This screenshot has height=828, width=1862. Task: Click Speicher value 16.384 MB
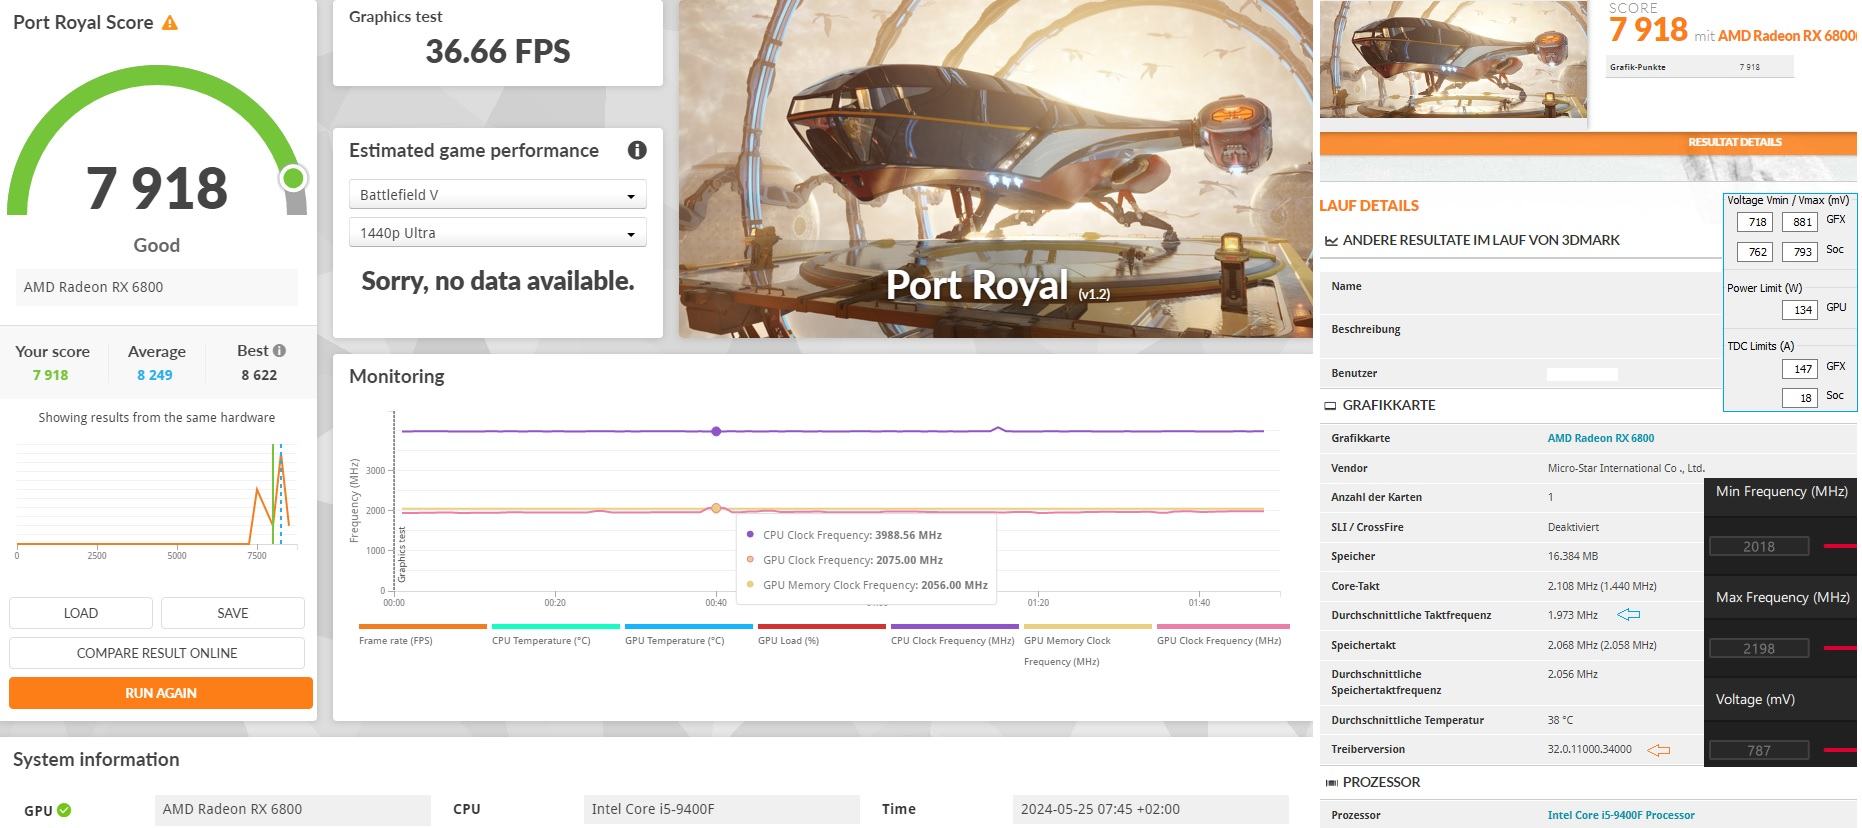(1572, 556)
